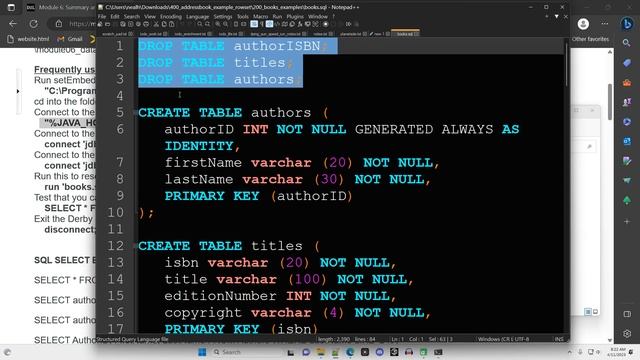Open the Edge tab actions menu icon
This screenshot has width=640, height=360.
pyautogui.click(x=11, y=7)
